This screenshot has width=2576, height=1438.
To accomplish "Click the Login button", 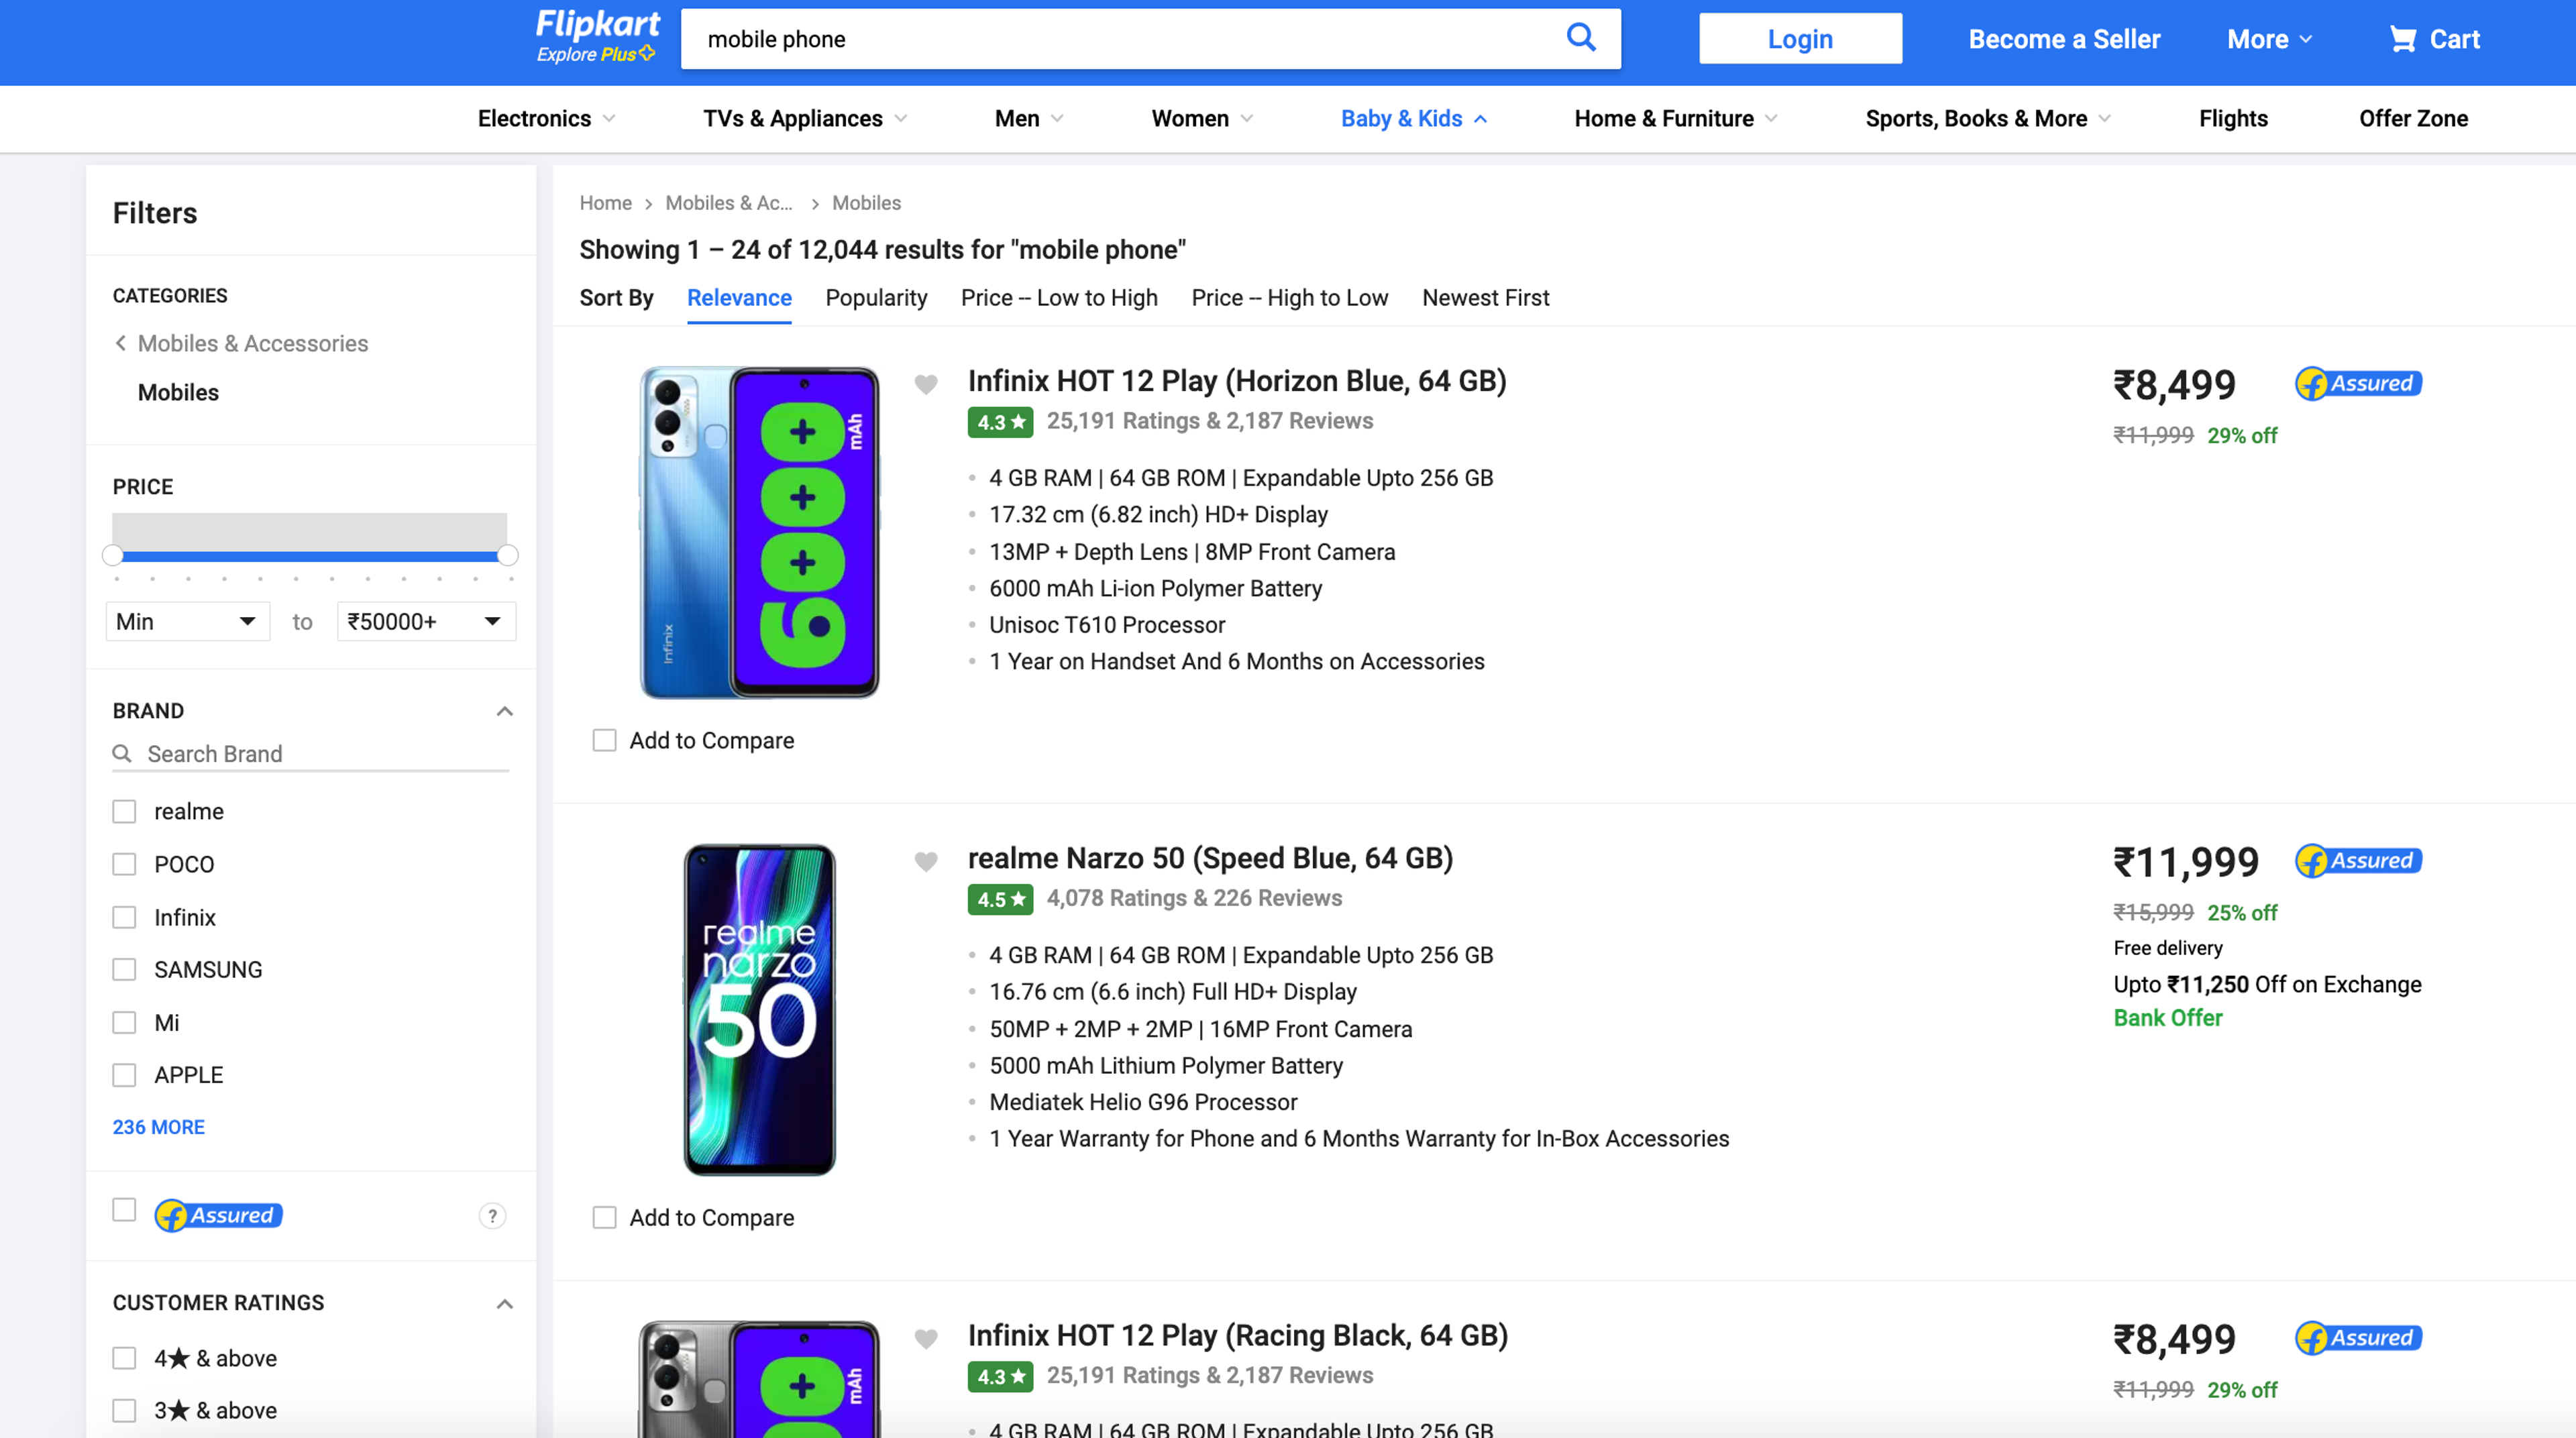I will (x=1799, y=38).
